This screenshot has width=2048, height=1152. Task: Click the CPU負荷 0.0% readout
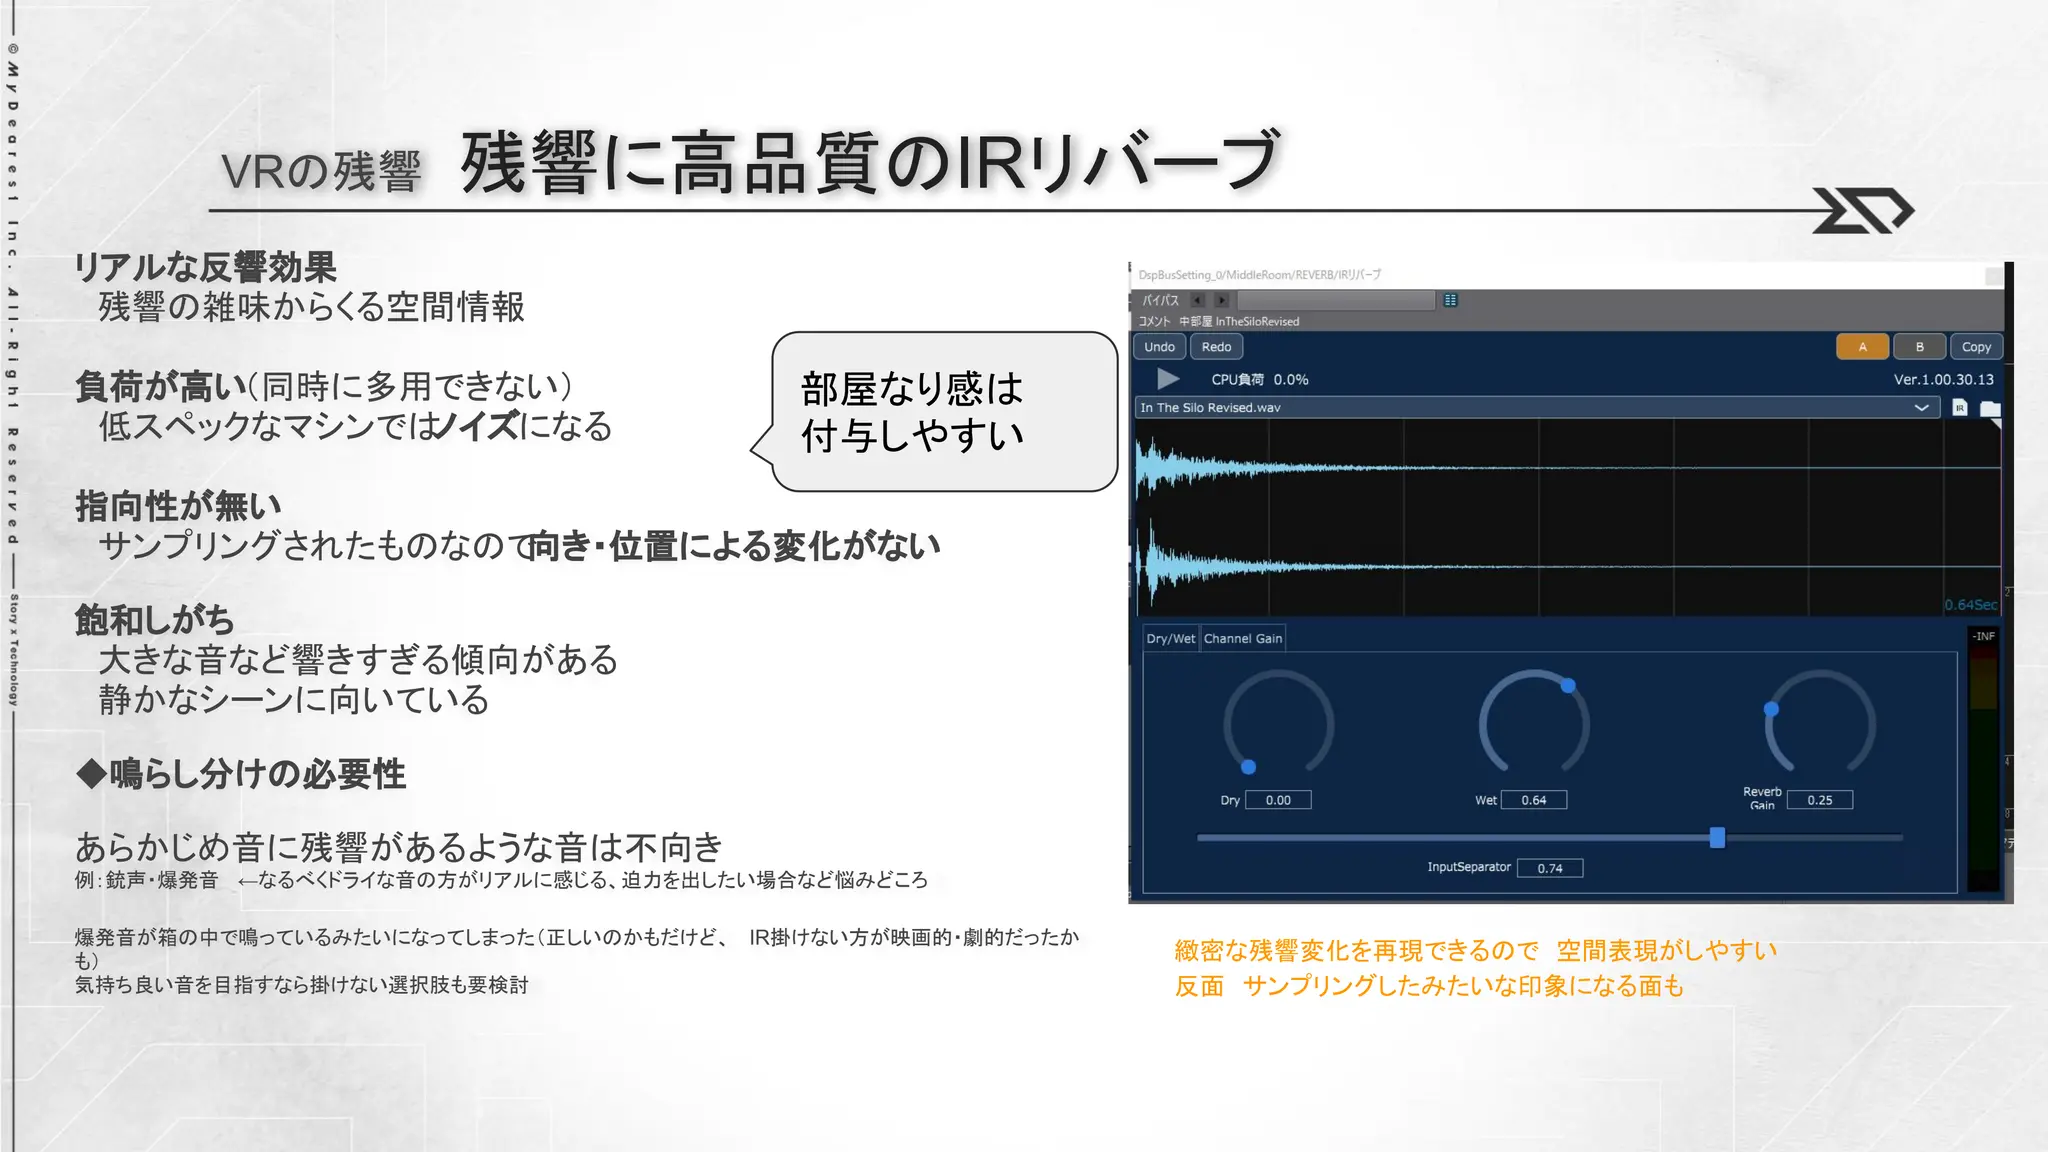pos(1260,380)
